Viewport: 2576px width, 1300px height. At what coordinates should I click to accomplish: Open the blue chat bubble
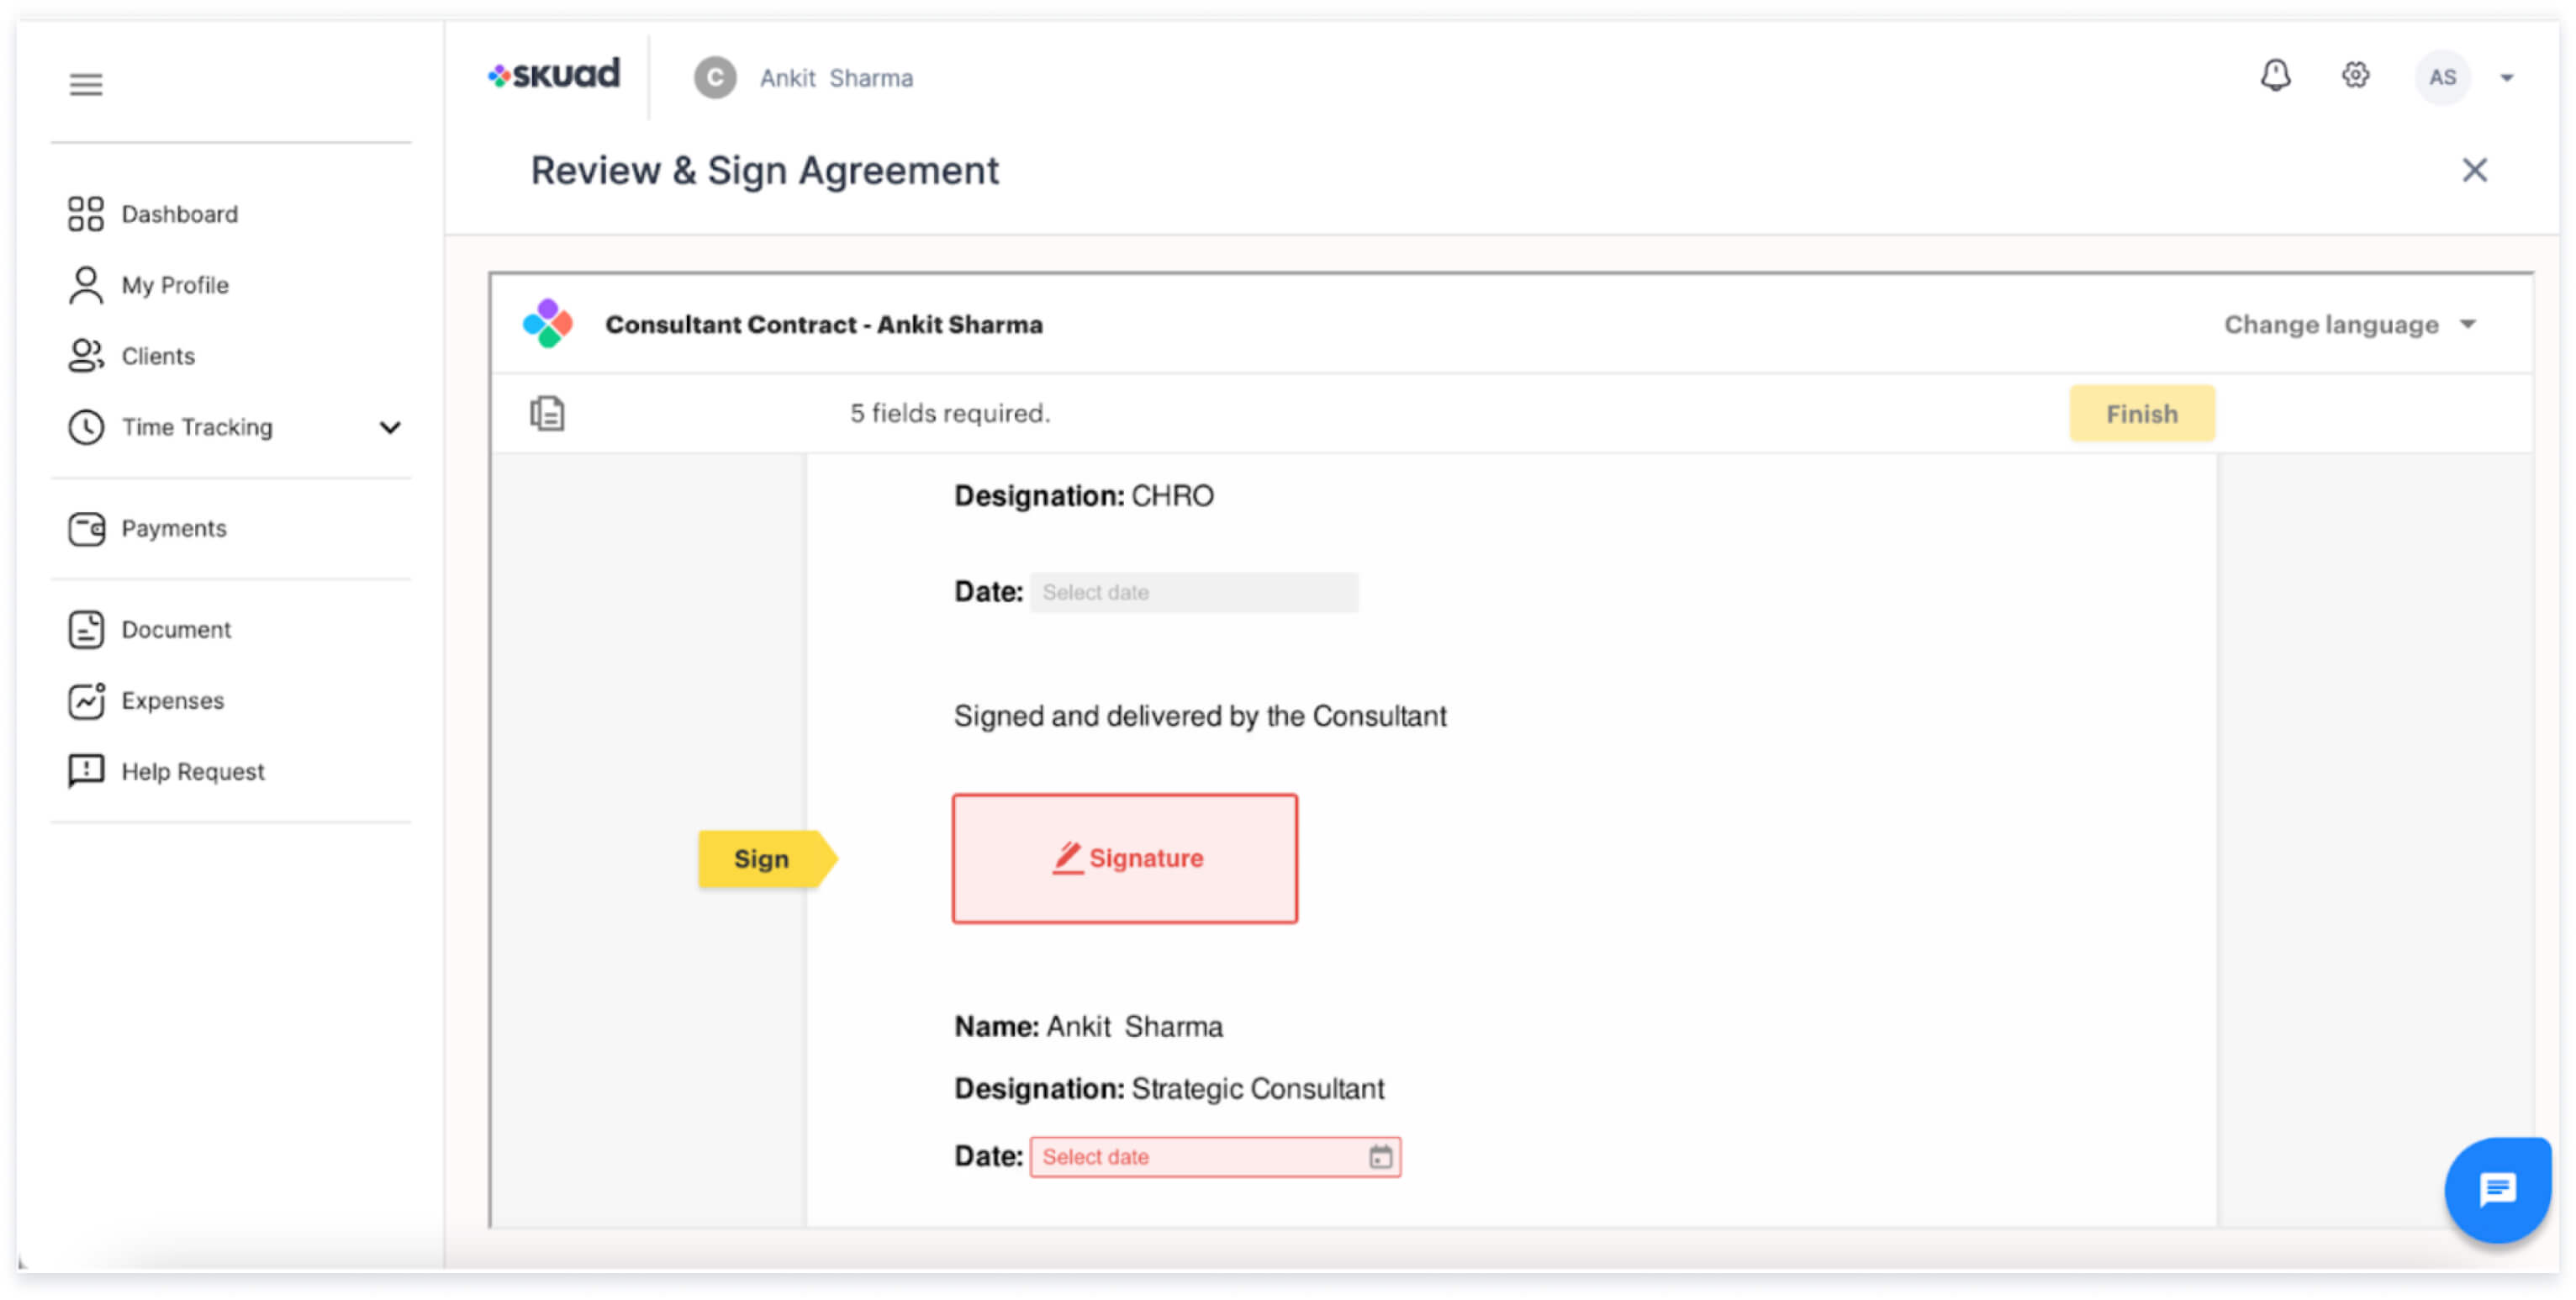(2497, 1189)
